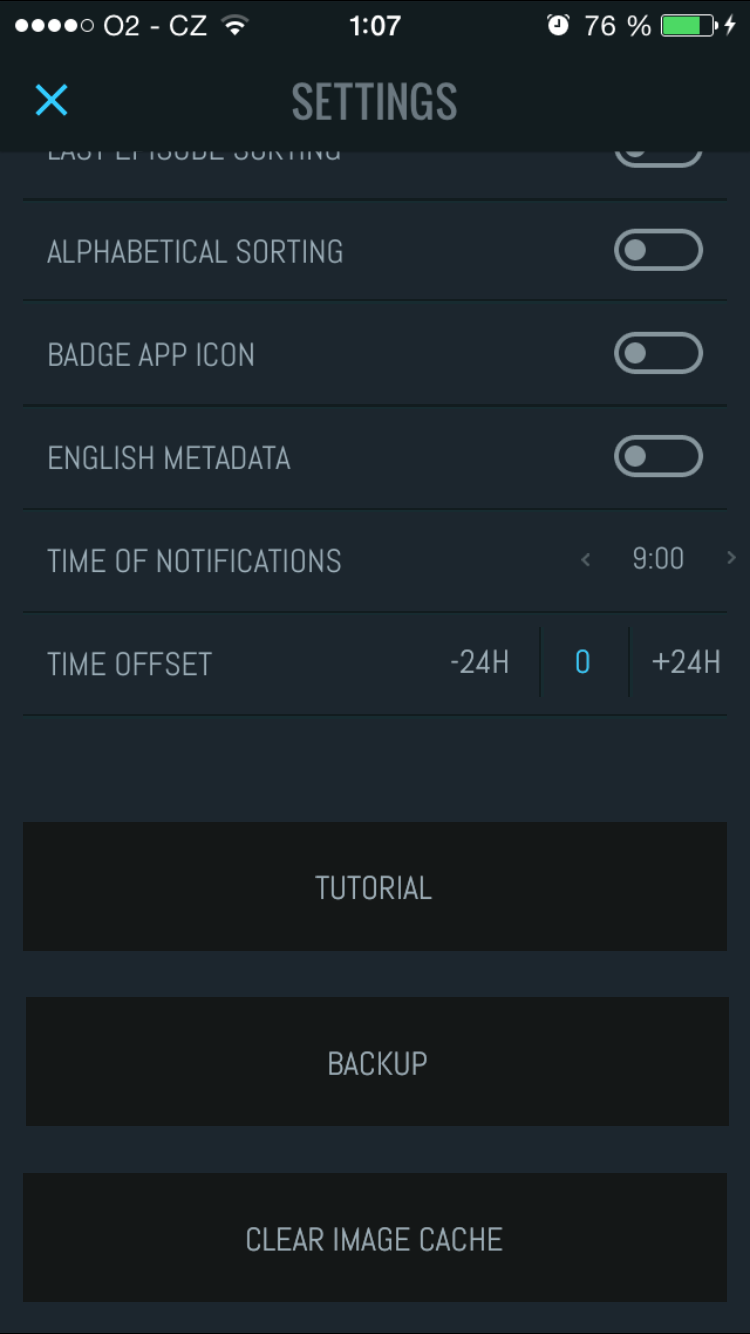Tap the alarm clock status icon
750x1334 pixels.
pyautogui.click(x=558, y=25)
